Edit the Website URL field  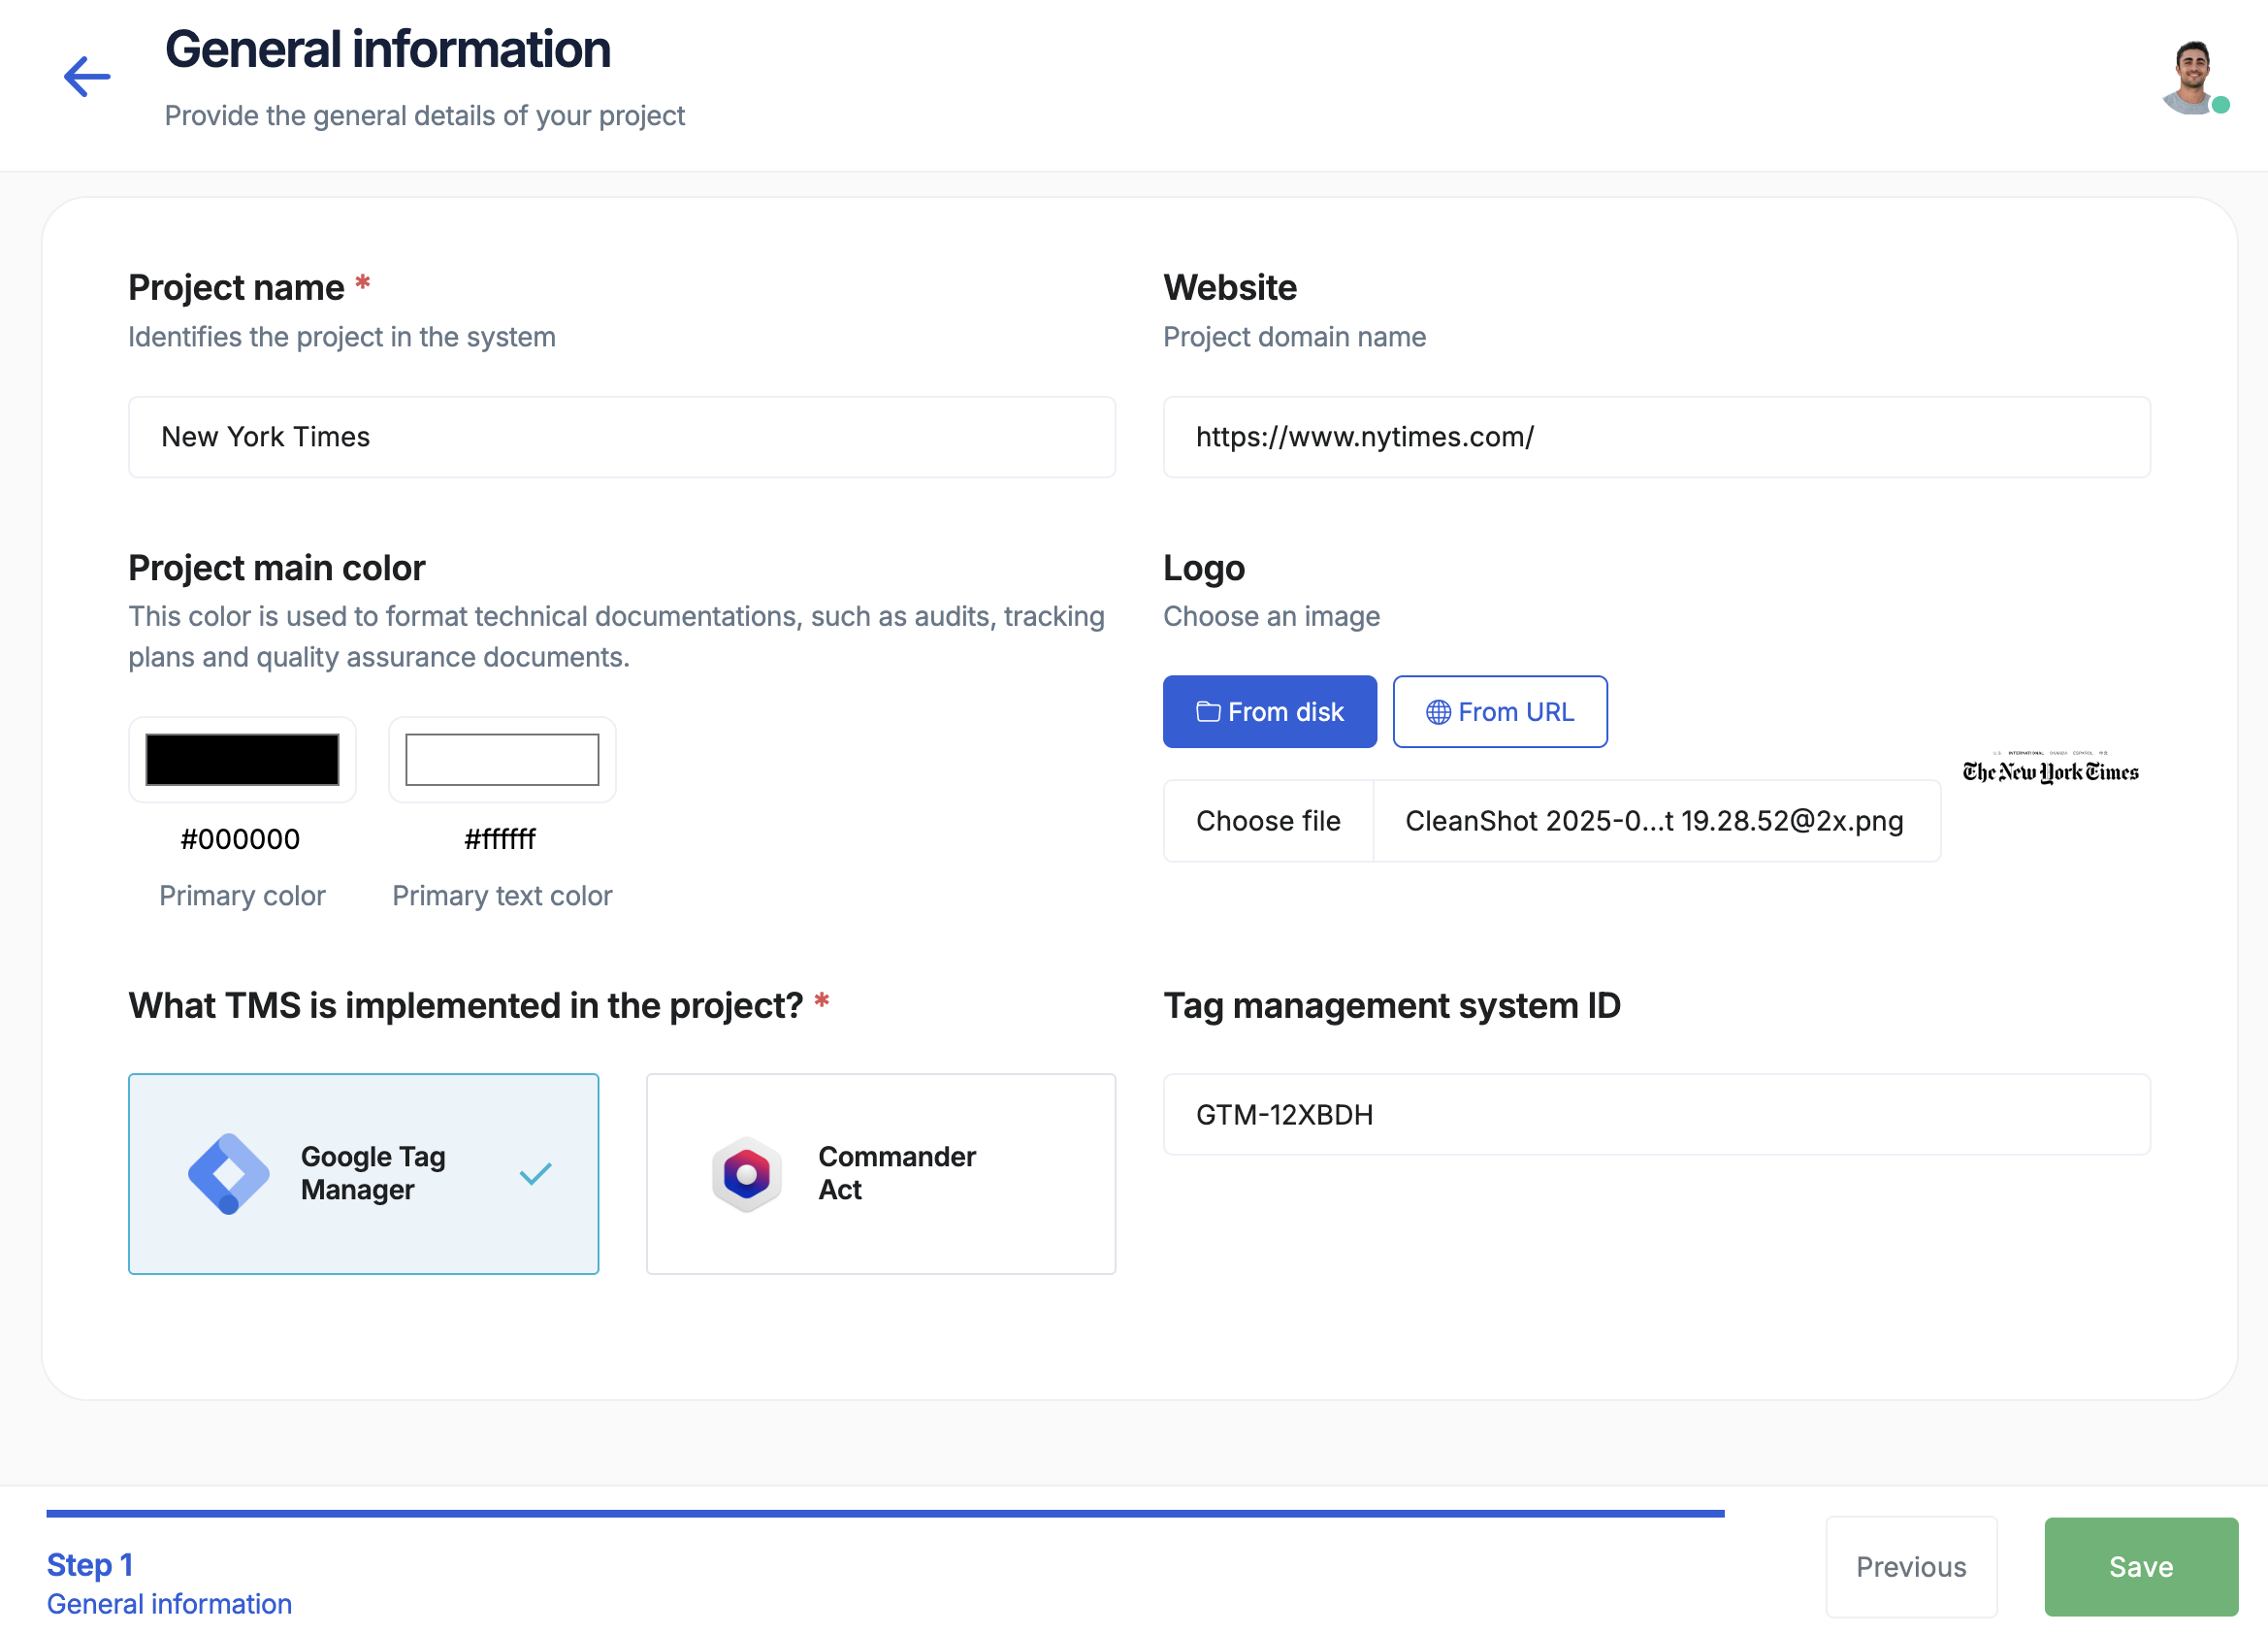click(1656, 437)
